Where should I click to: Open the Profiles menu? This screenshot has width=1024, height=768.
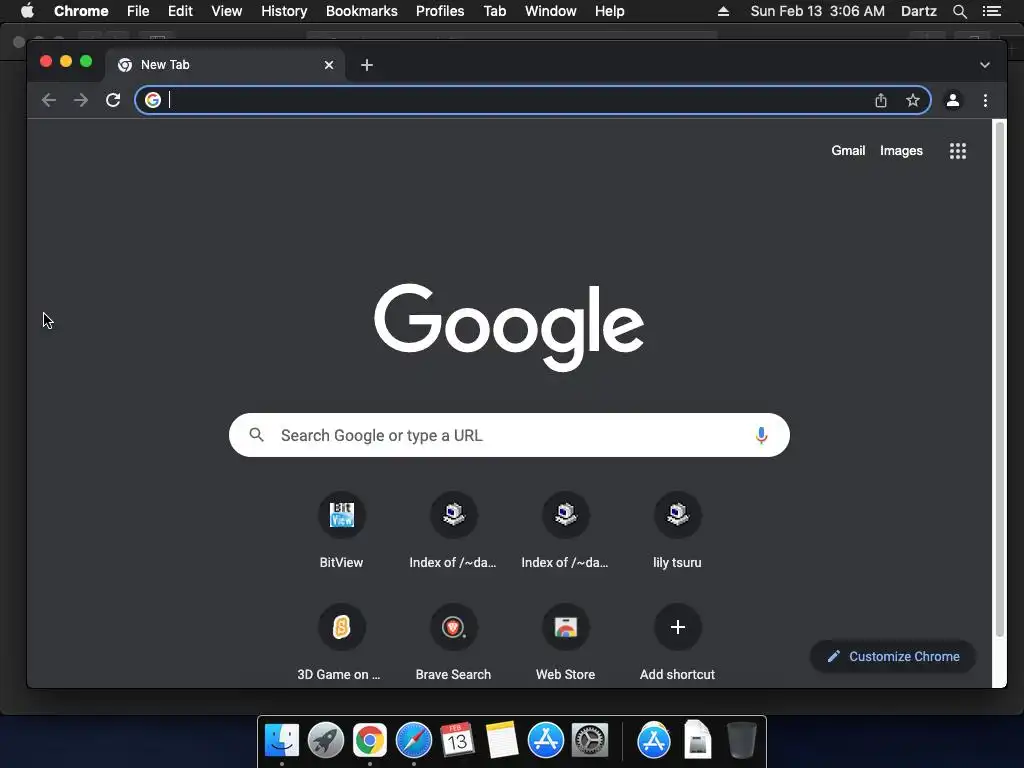click(440, 11)
